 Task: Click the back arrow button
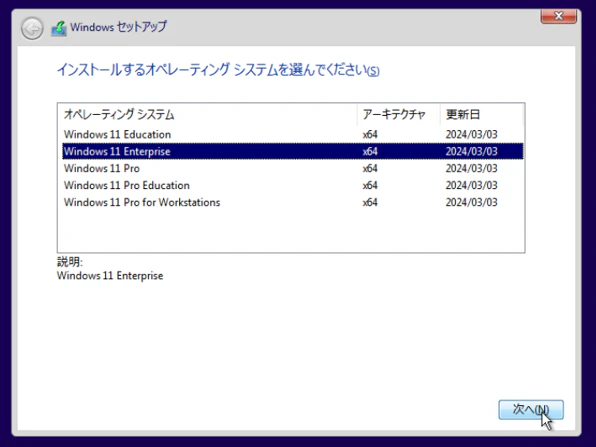tap(32, 28)
